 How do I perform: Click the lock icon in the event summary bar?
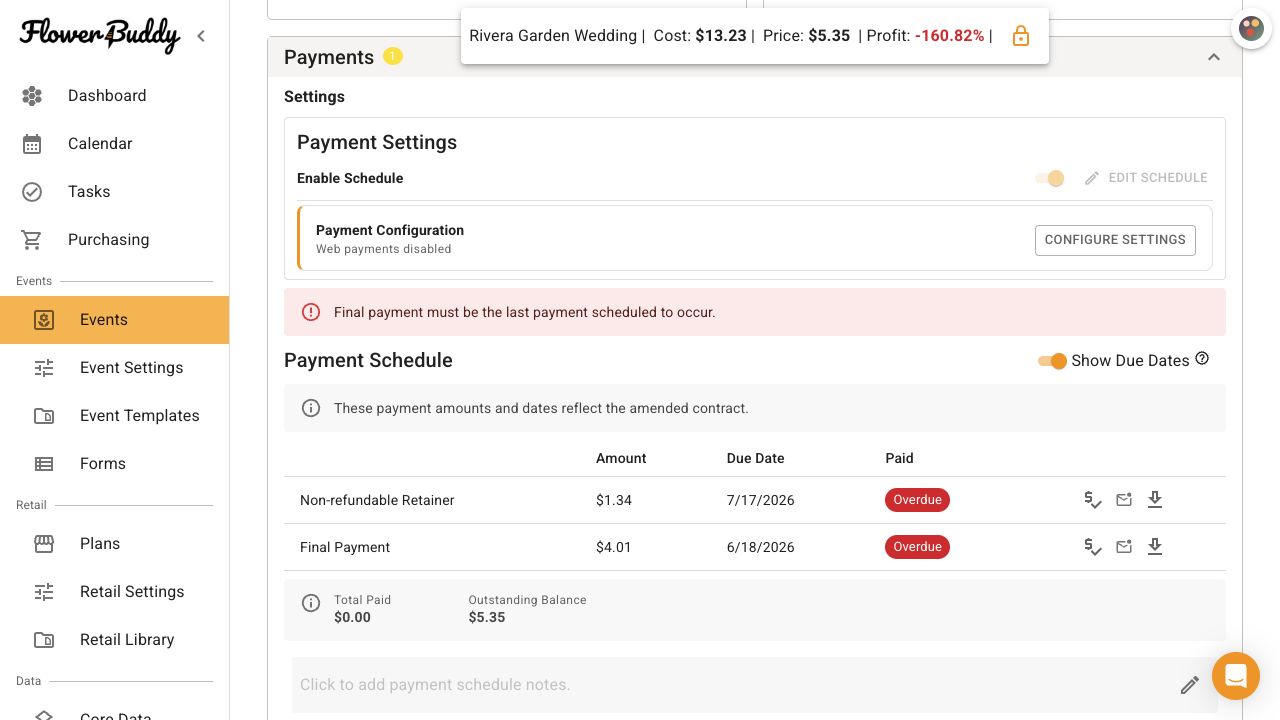pyautogui.click(x=1021, y=36)
